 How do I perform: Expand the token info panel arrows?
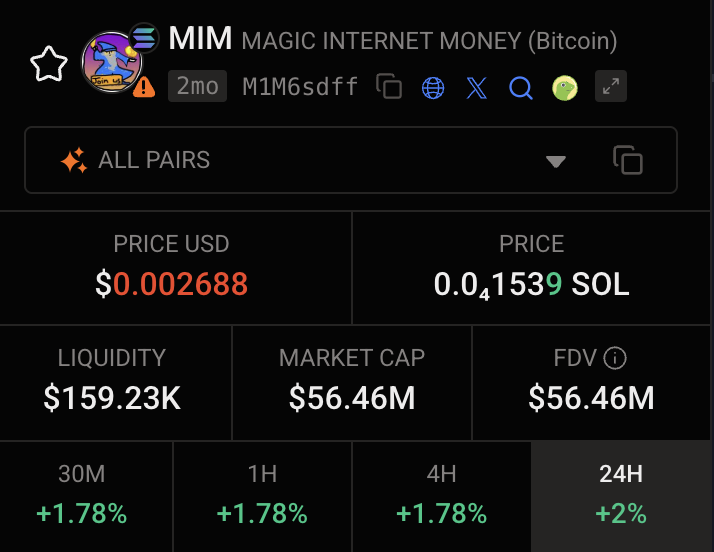click(611, 86)
